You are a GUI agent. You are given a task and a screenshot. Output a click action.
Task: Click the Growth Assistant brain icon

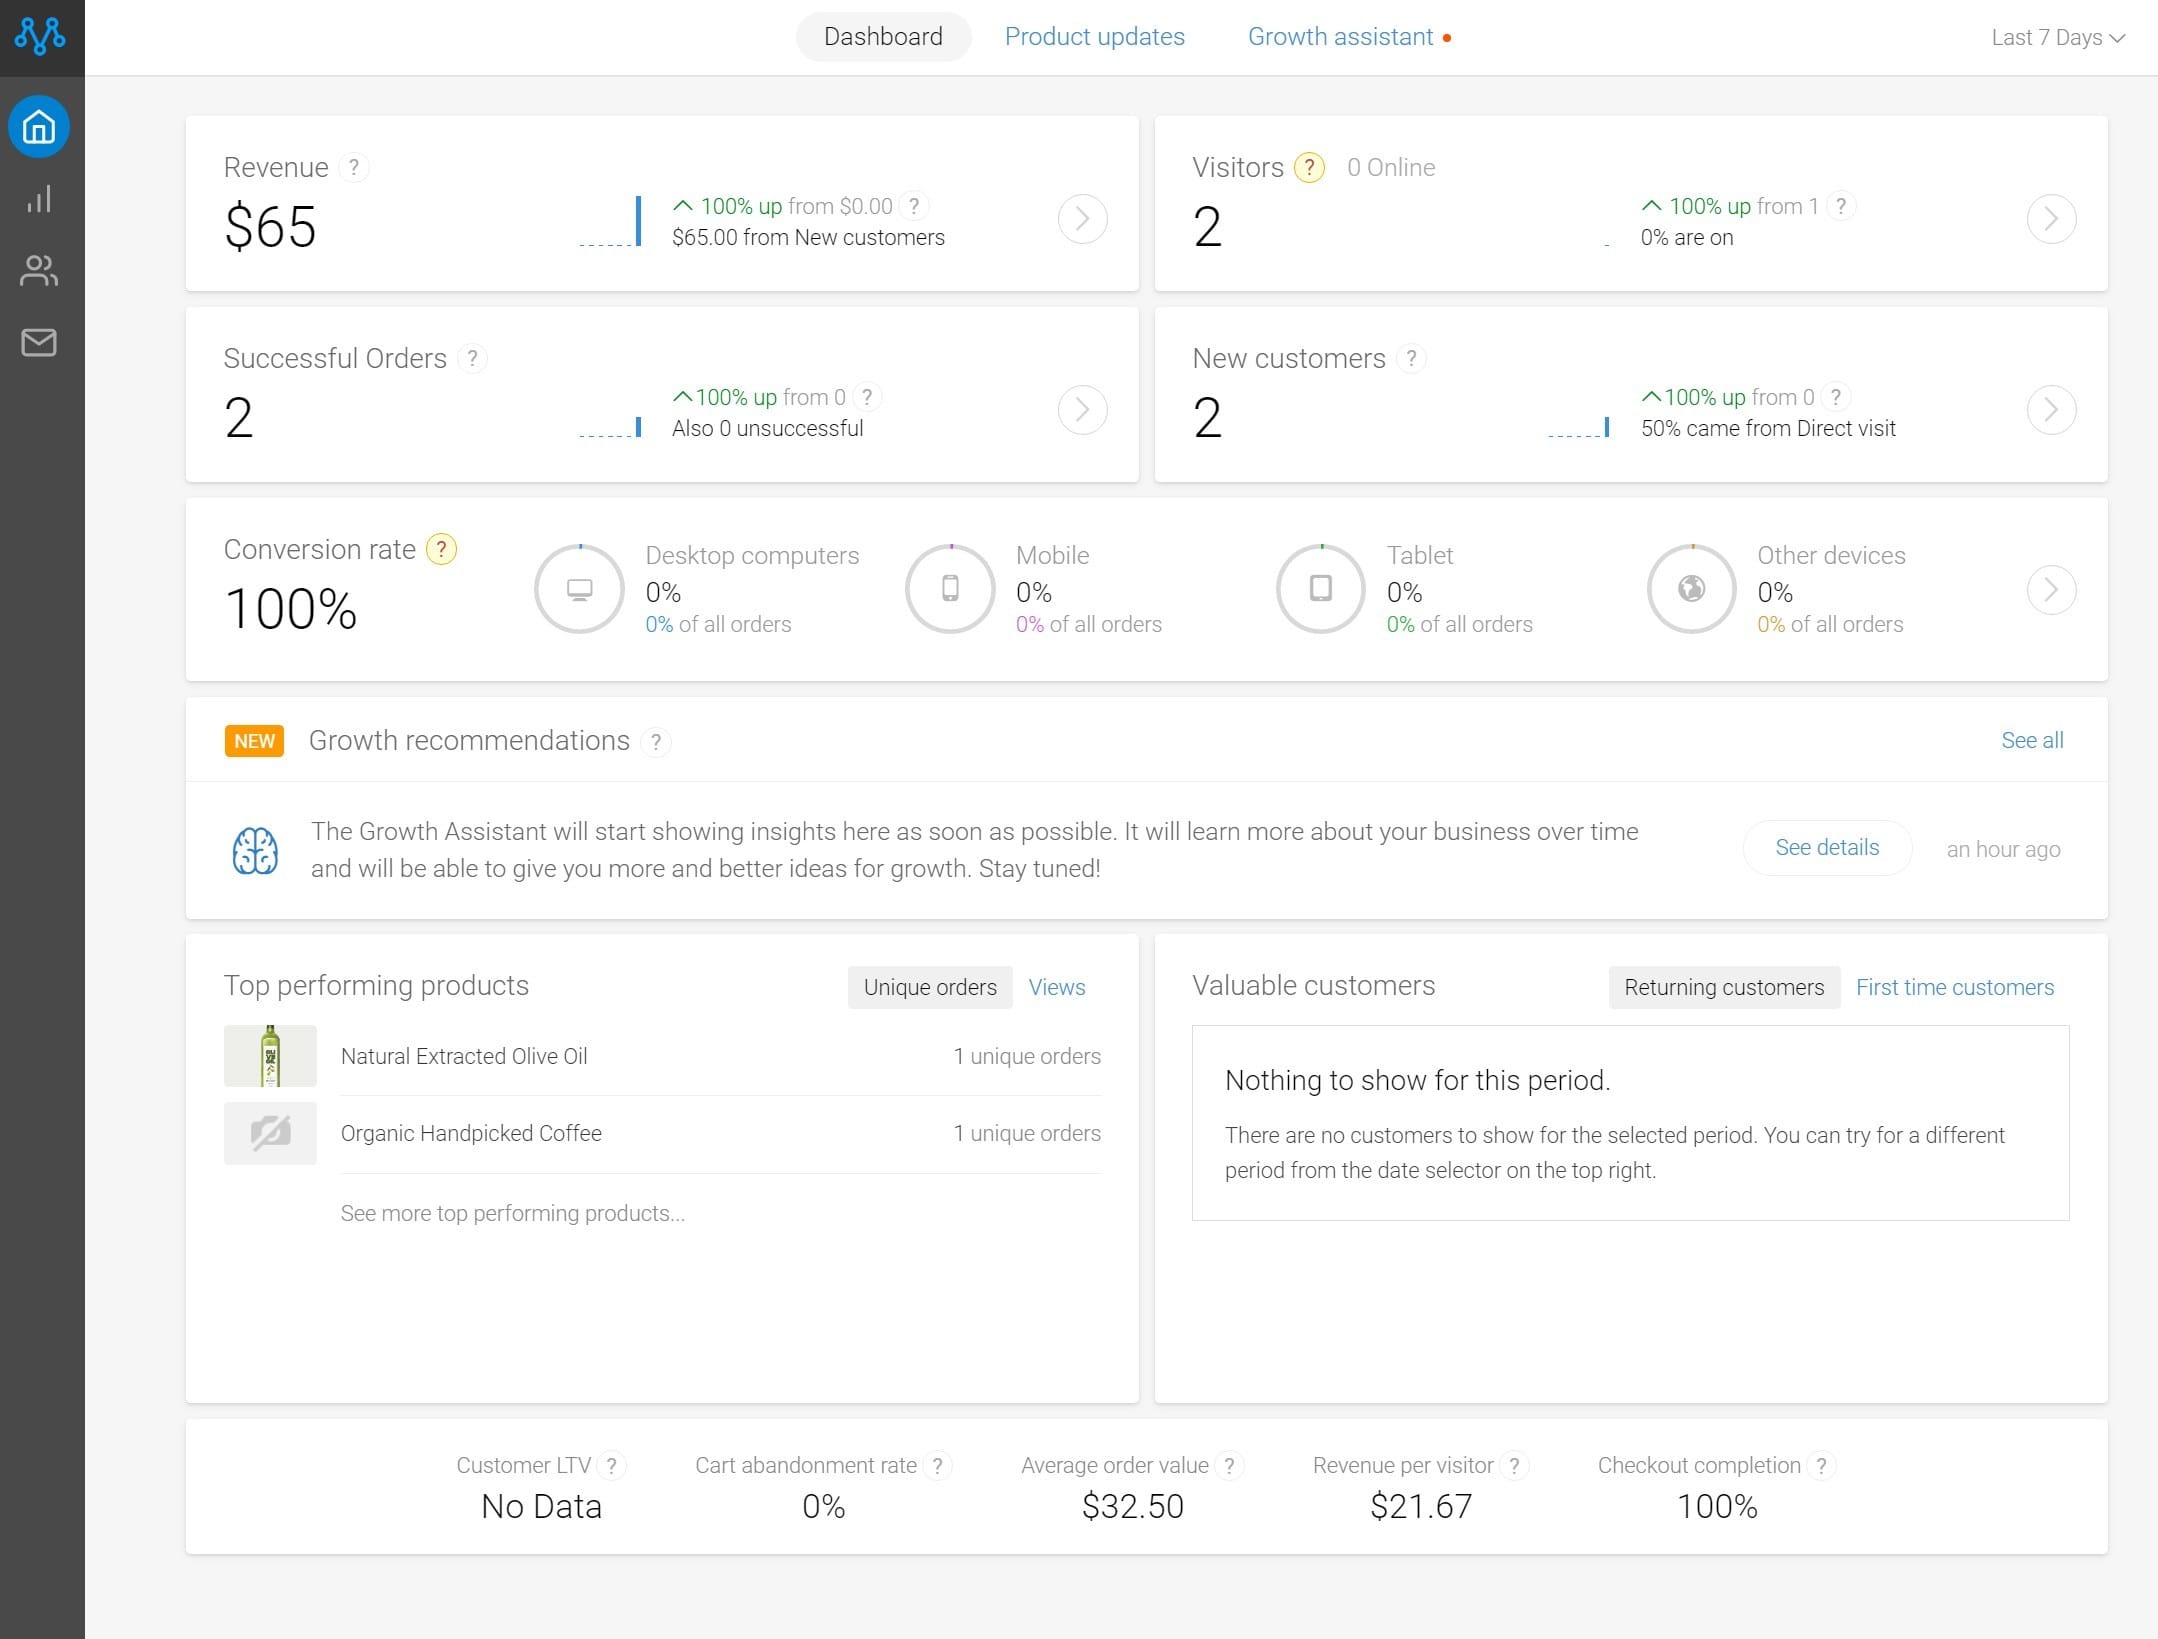[255, 851]
